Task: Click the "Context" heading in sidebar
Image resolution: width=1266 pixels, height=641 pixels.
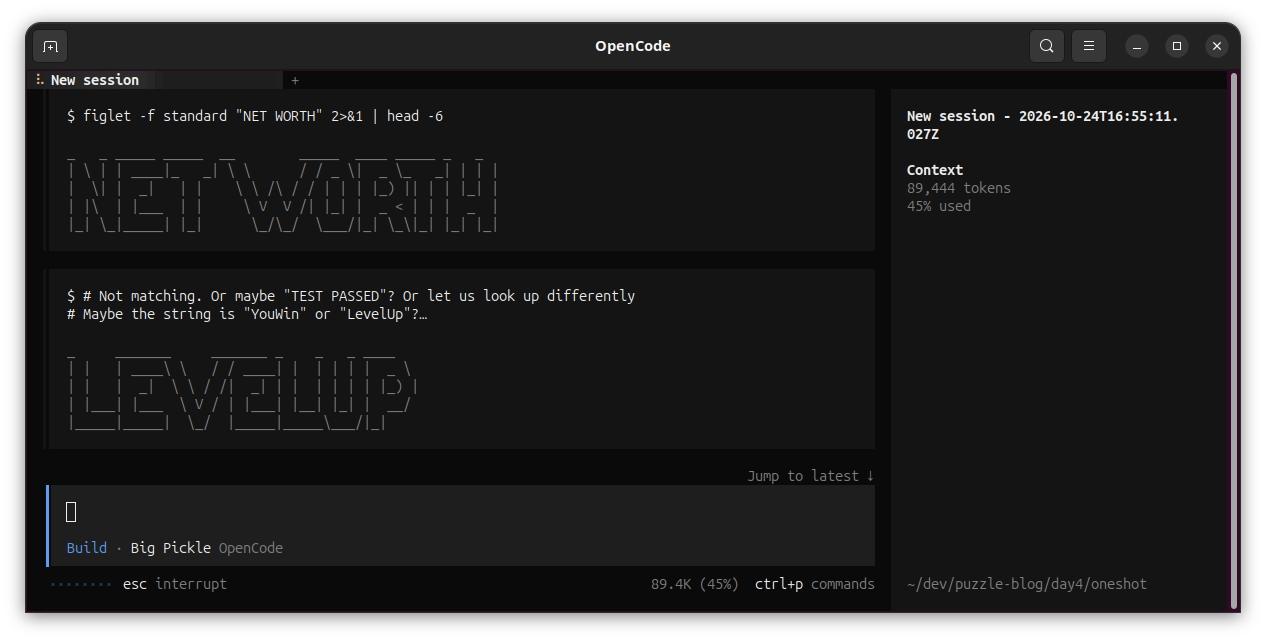Action: click(935, 170)
